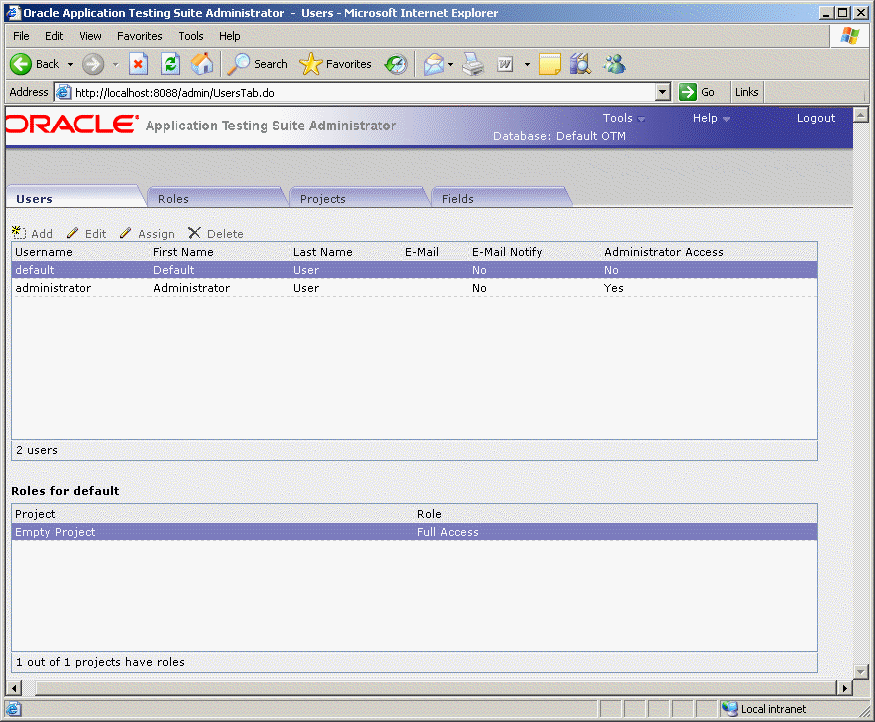This screenshot has width=875, height=722.
Task: Click the Print icon in browser toolbar
Action: [472, 63]
